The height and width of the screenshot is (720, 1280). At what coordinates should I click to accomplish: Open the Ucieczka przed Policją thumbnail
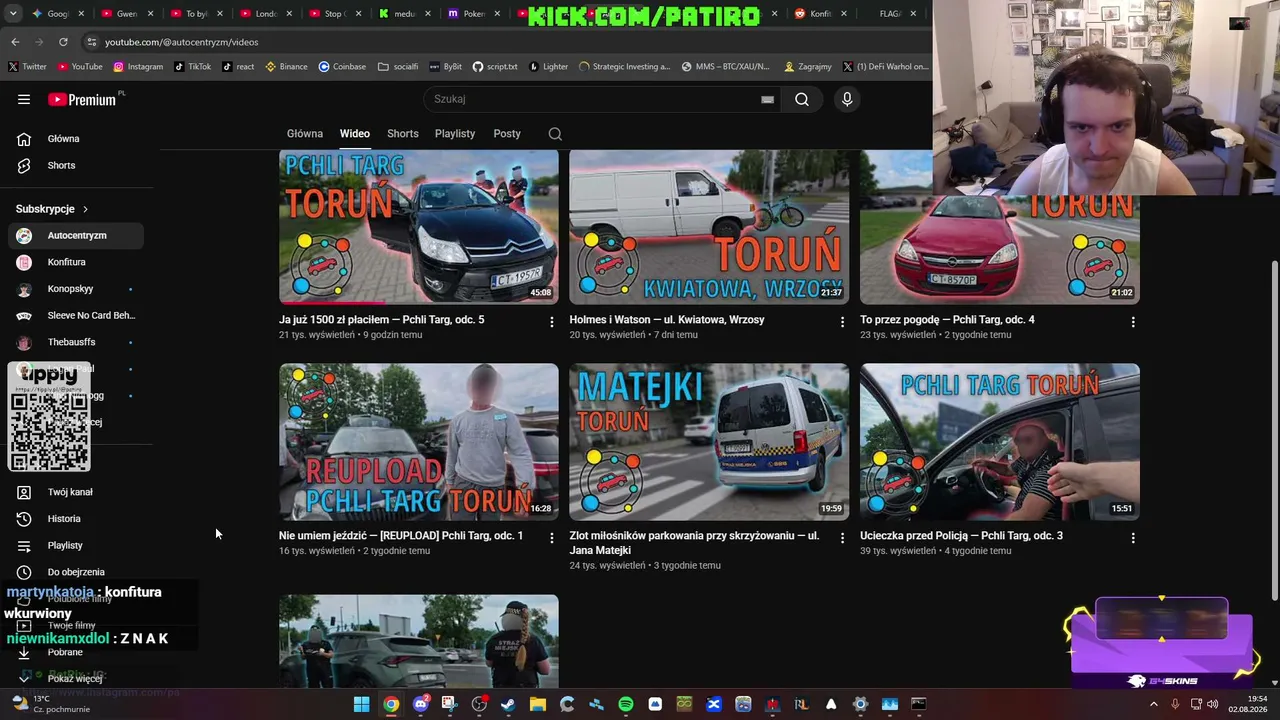(1000, 441)
